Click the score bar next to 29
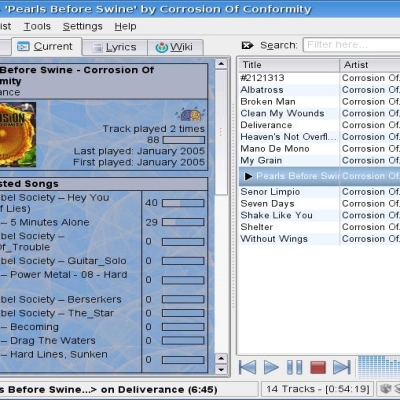Screen dimensions: 400x400 click(183, 222)
